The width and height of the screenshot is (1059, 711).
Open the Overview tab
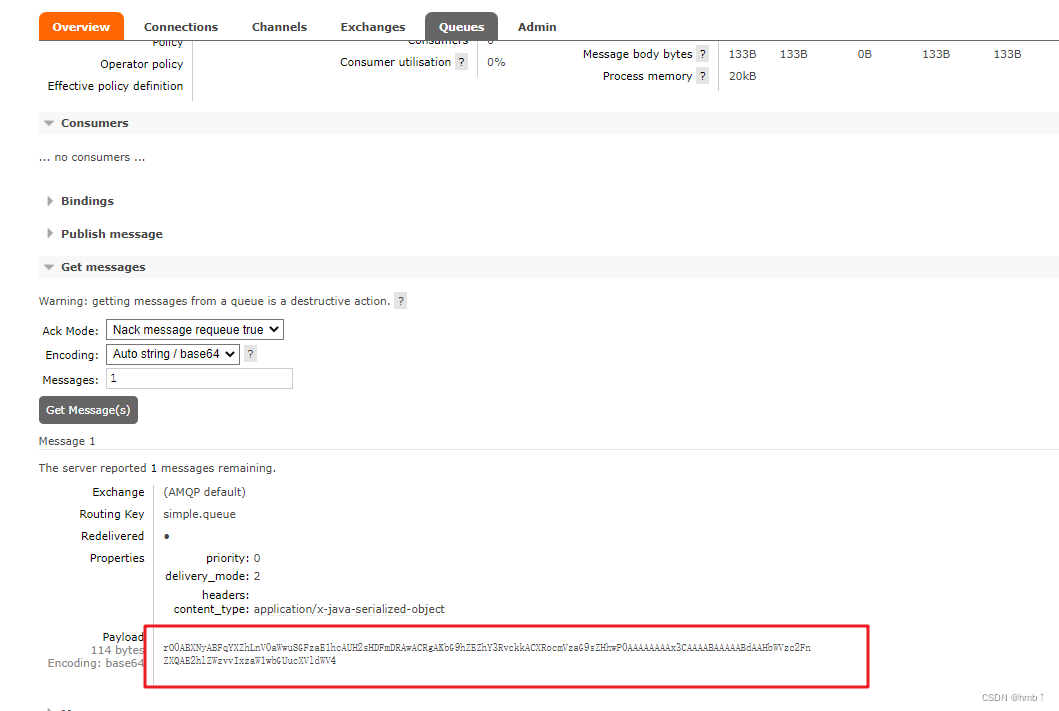[x=81, y=27]
